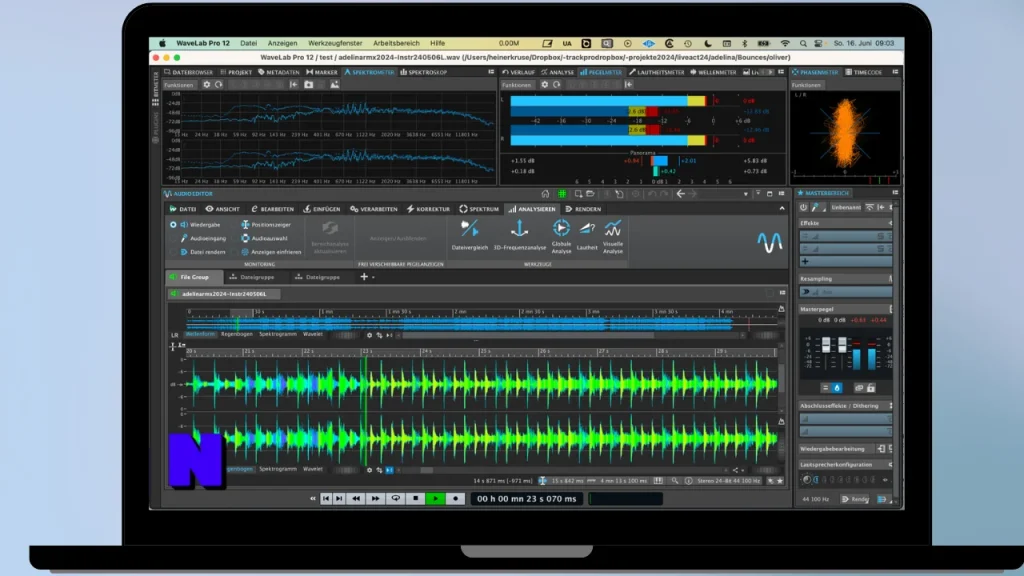Click the 24 s mark on the main time ruler
This screenshot has height=576, width=1024.
pyautogui.click(x=426, y=351)
